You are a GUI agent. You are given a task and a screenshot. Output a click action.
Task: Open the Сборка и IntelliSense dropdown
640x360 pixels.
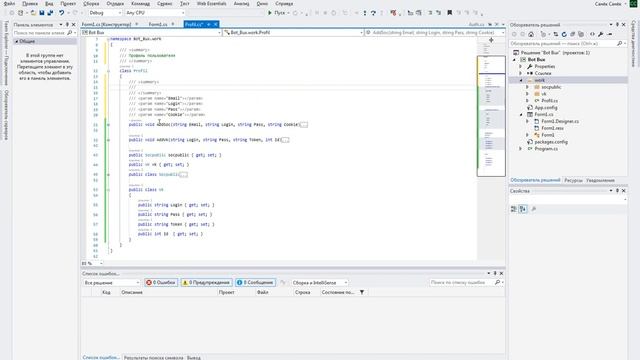point(320,282)
